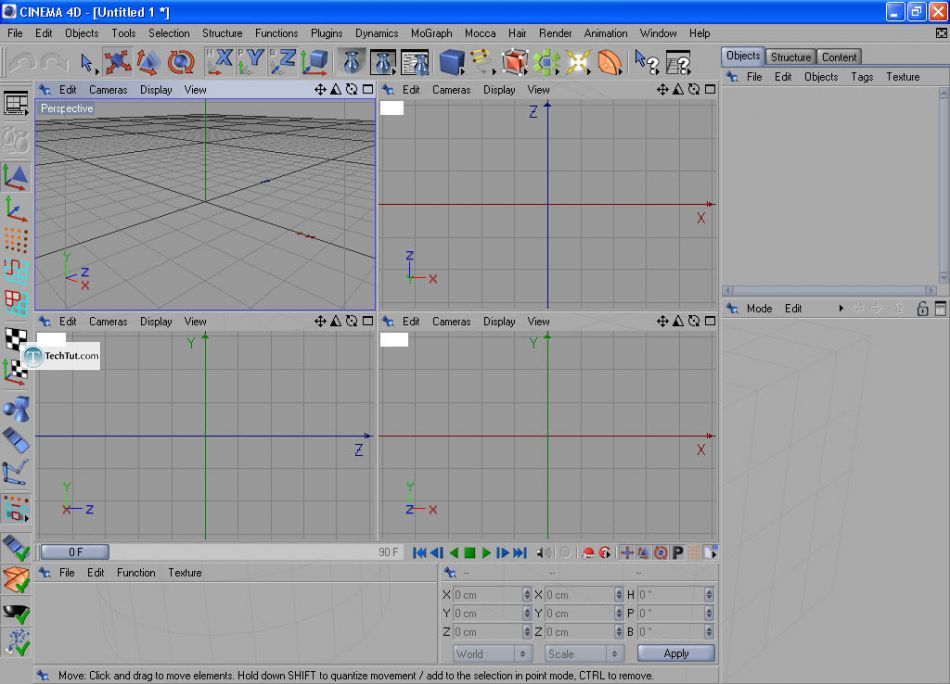Render active view with vase icon

coord(352,62)
